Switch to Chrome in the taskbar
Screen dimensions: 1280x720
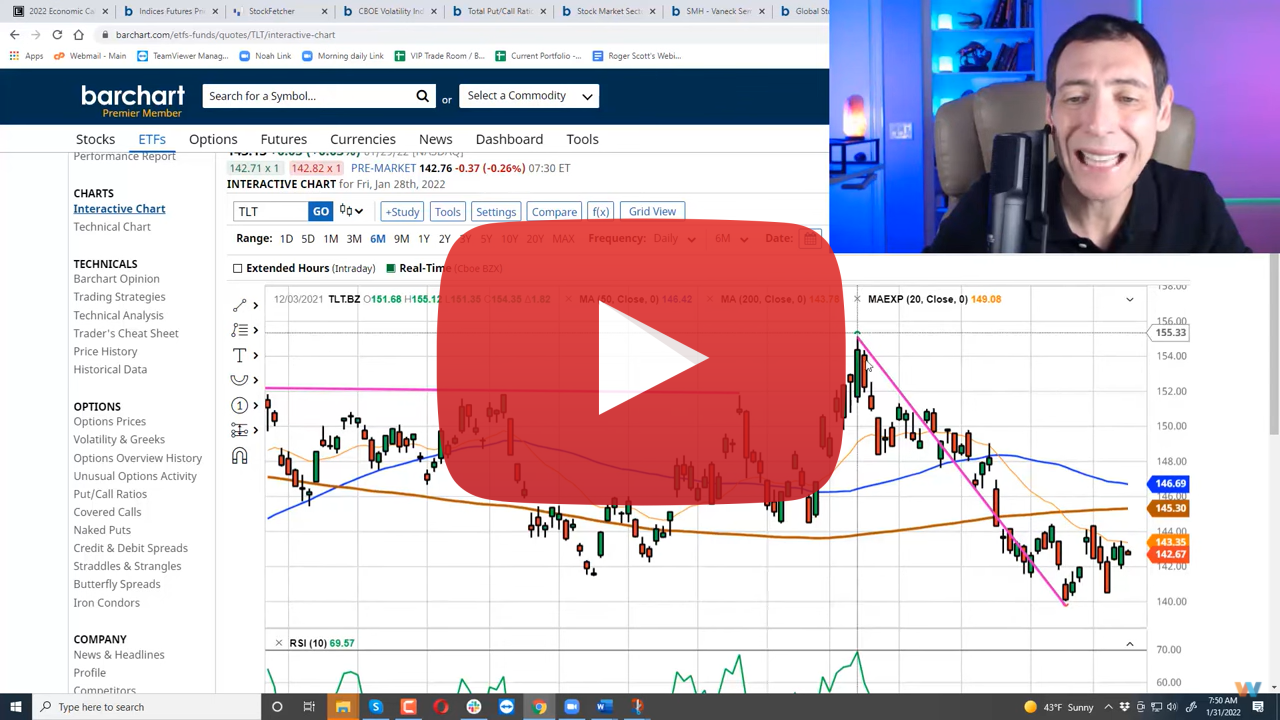coord(539,707)
